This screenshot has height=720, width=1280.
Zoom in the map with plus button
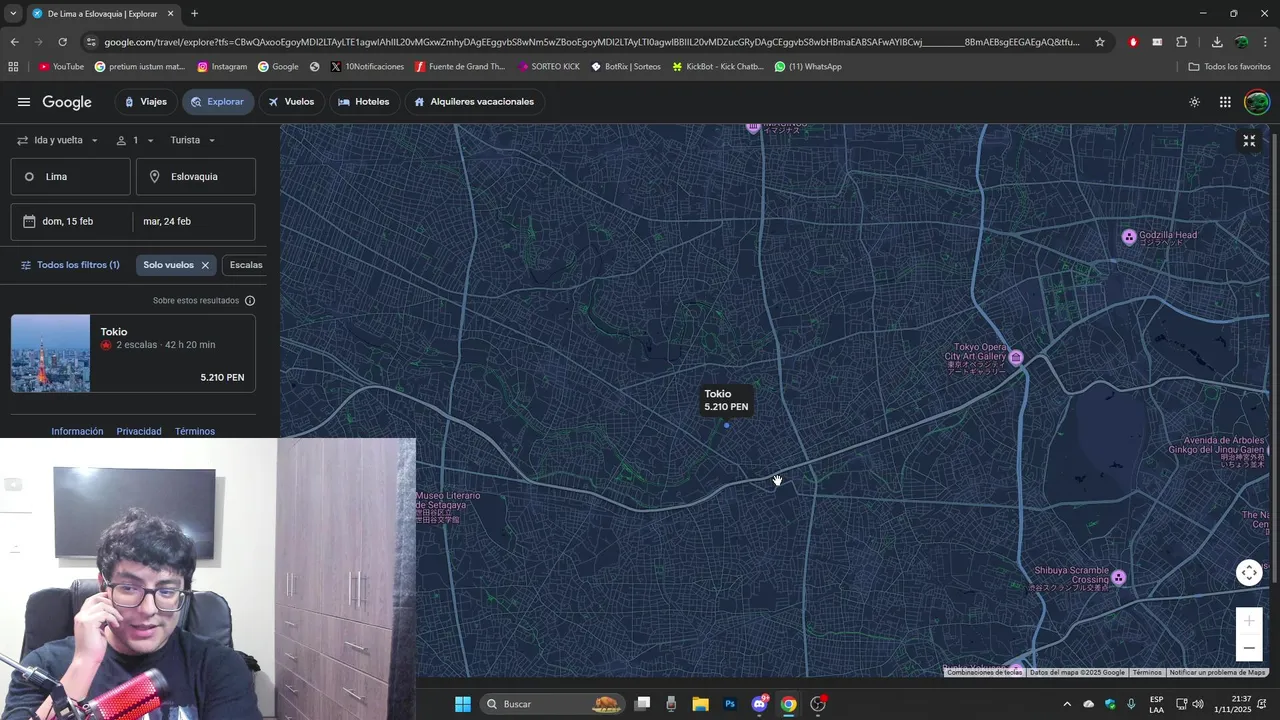1249,621
